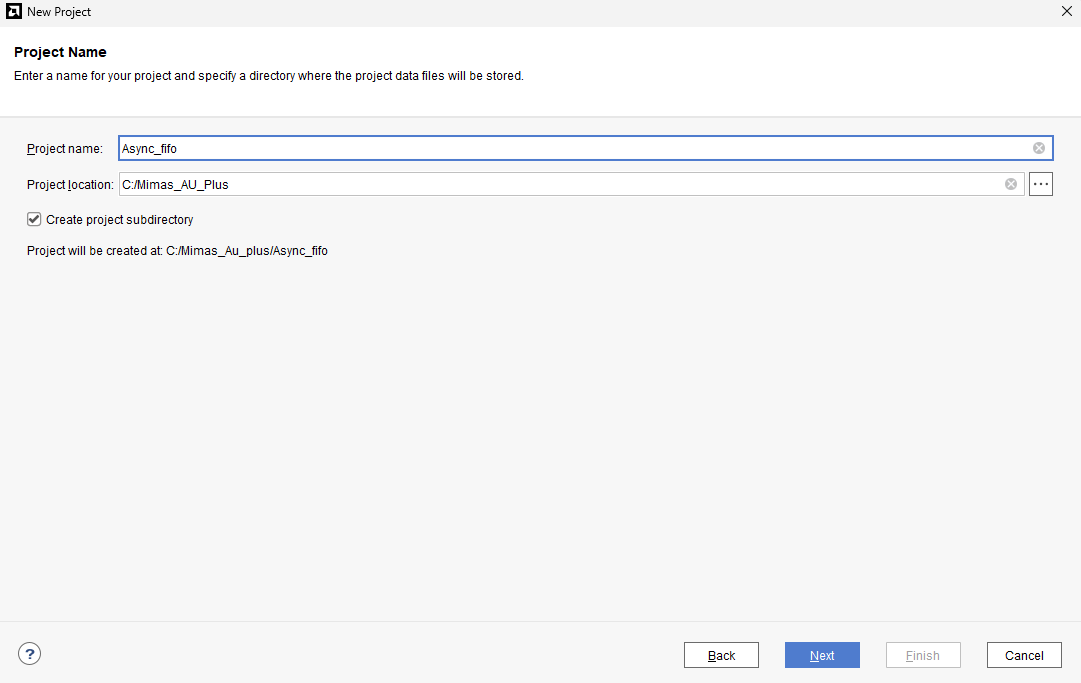
Task: Open help via the question mark icon
Action: point(30,654)
